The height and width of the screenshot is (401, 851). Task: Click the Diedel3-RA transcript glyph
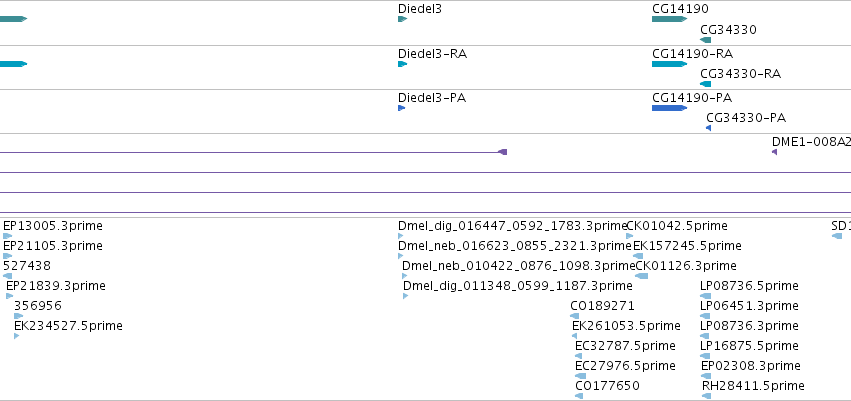click(x=402, y=64)
